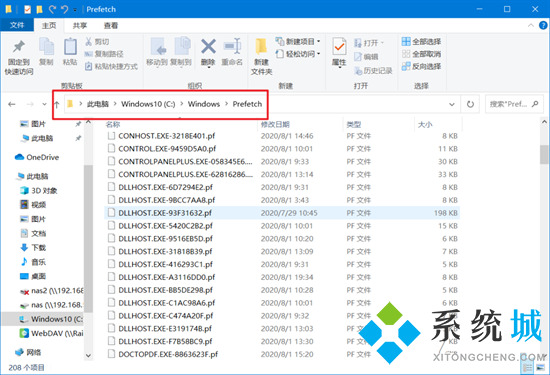Open the recent locations dropdown arrow
The image size is (550, 375).
[x=44, y=104]
